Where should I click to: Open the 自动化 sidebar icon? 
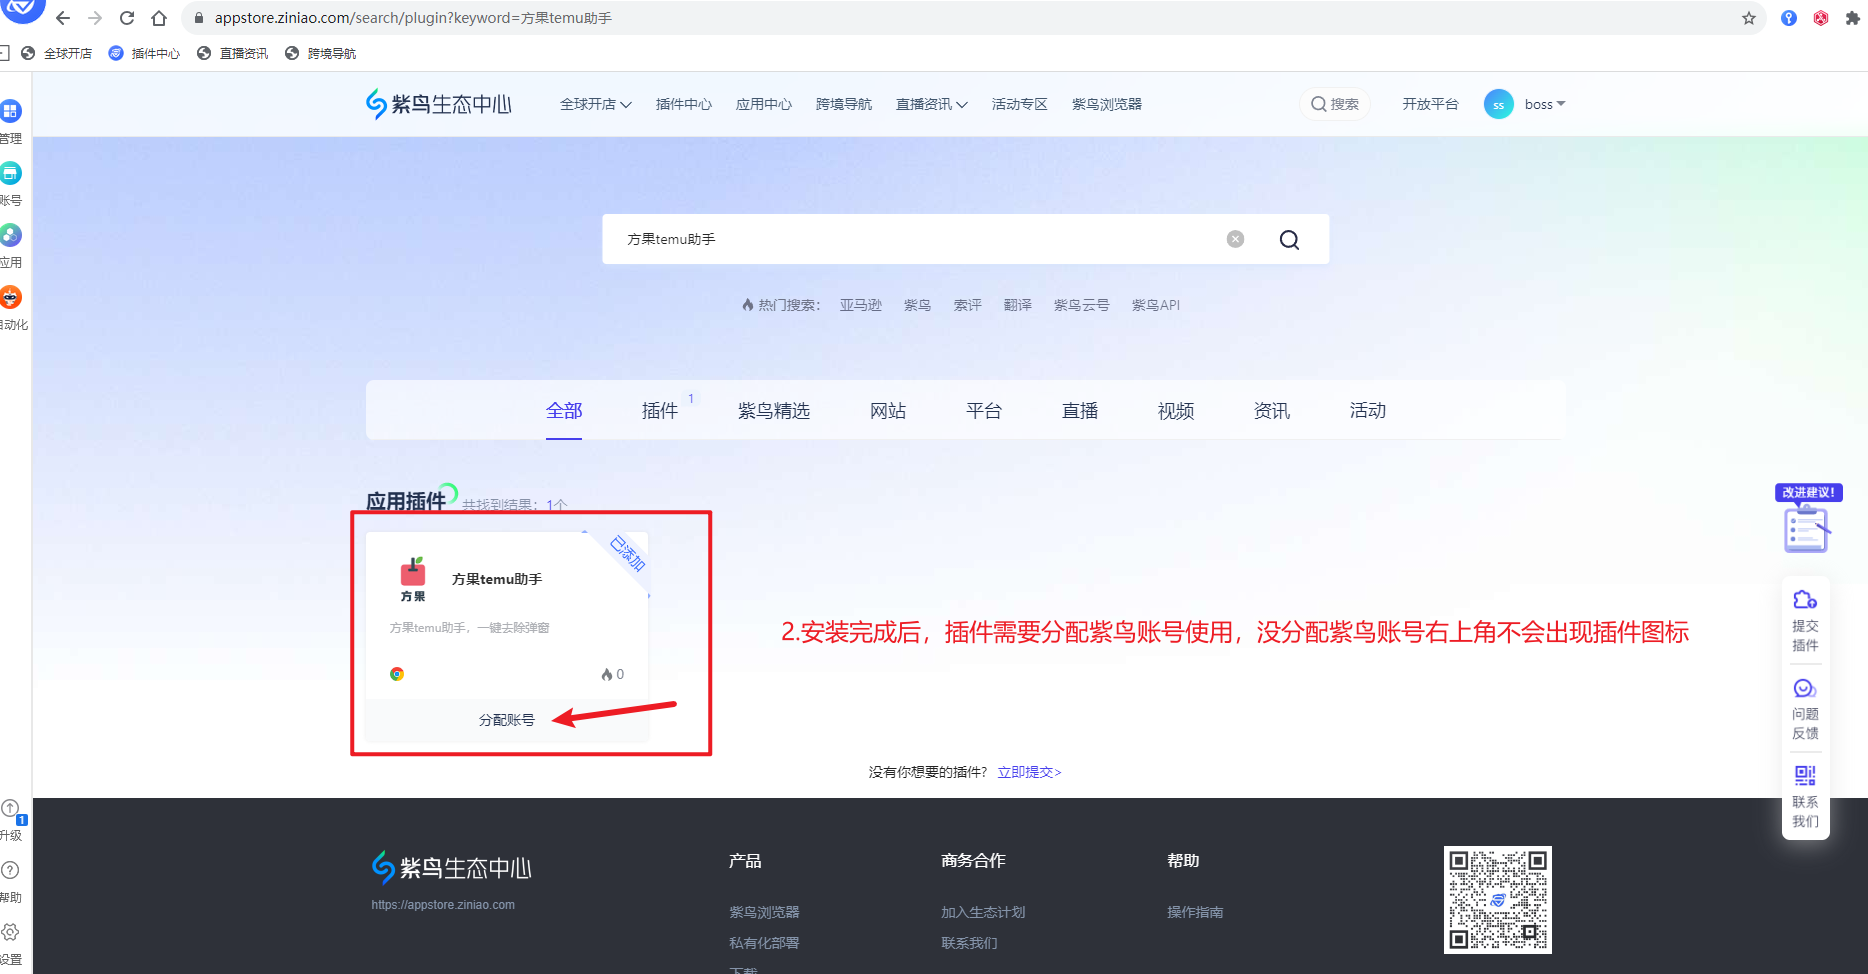[11, 297]
